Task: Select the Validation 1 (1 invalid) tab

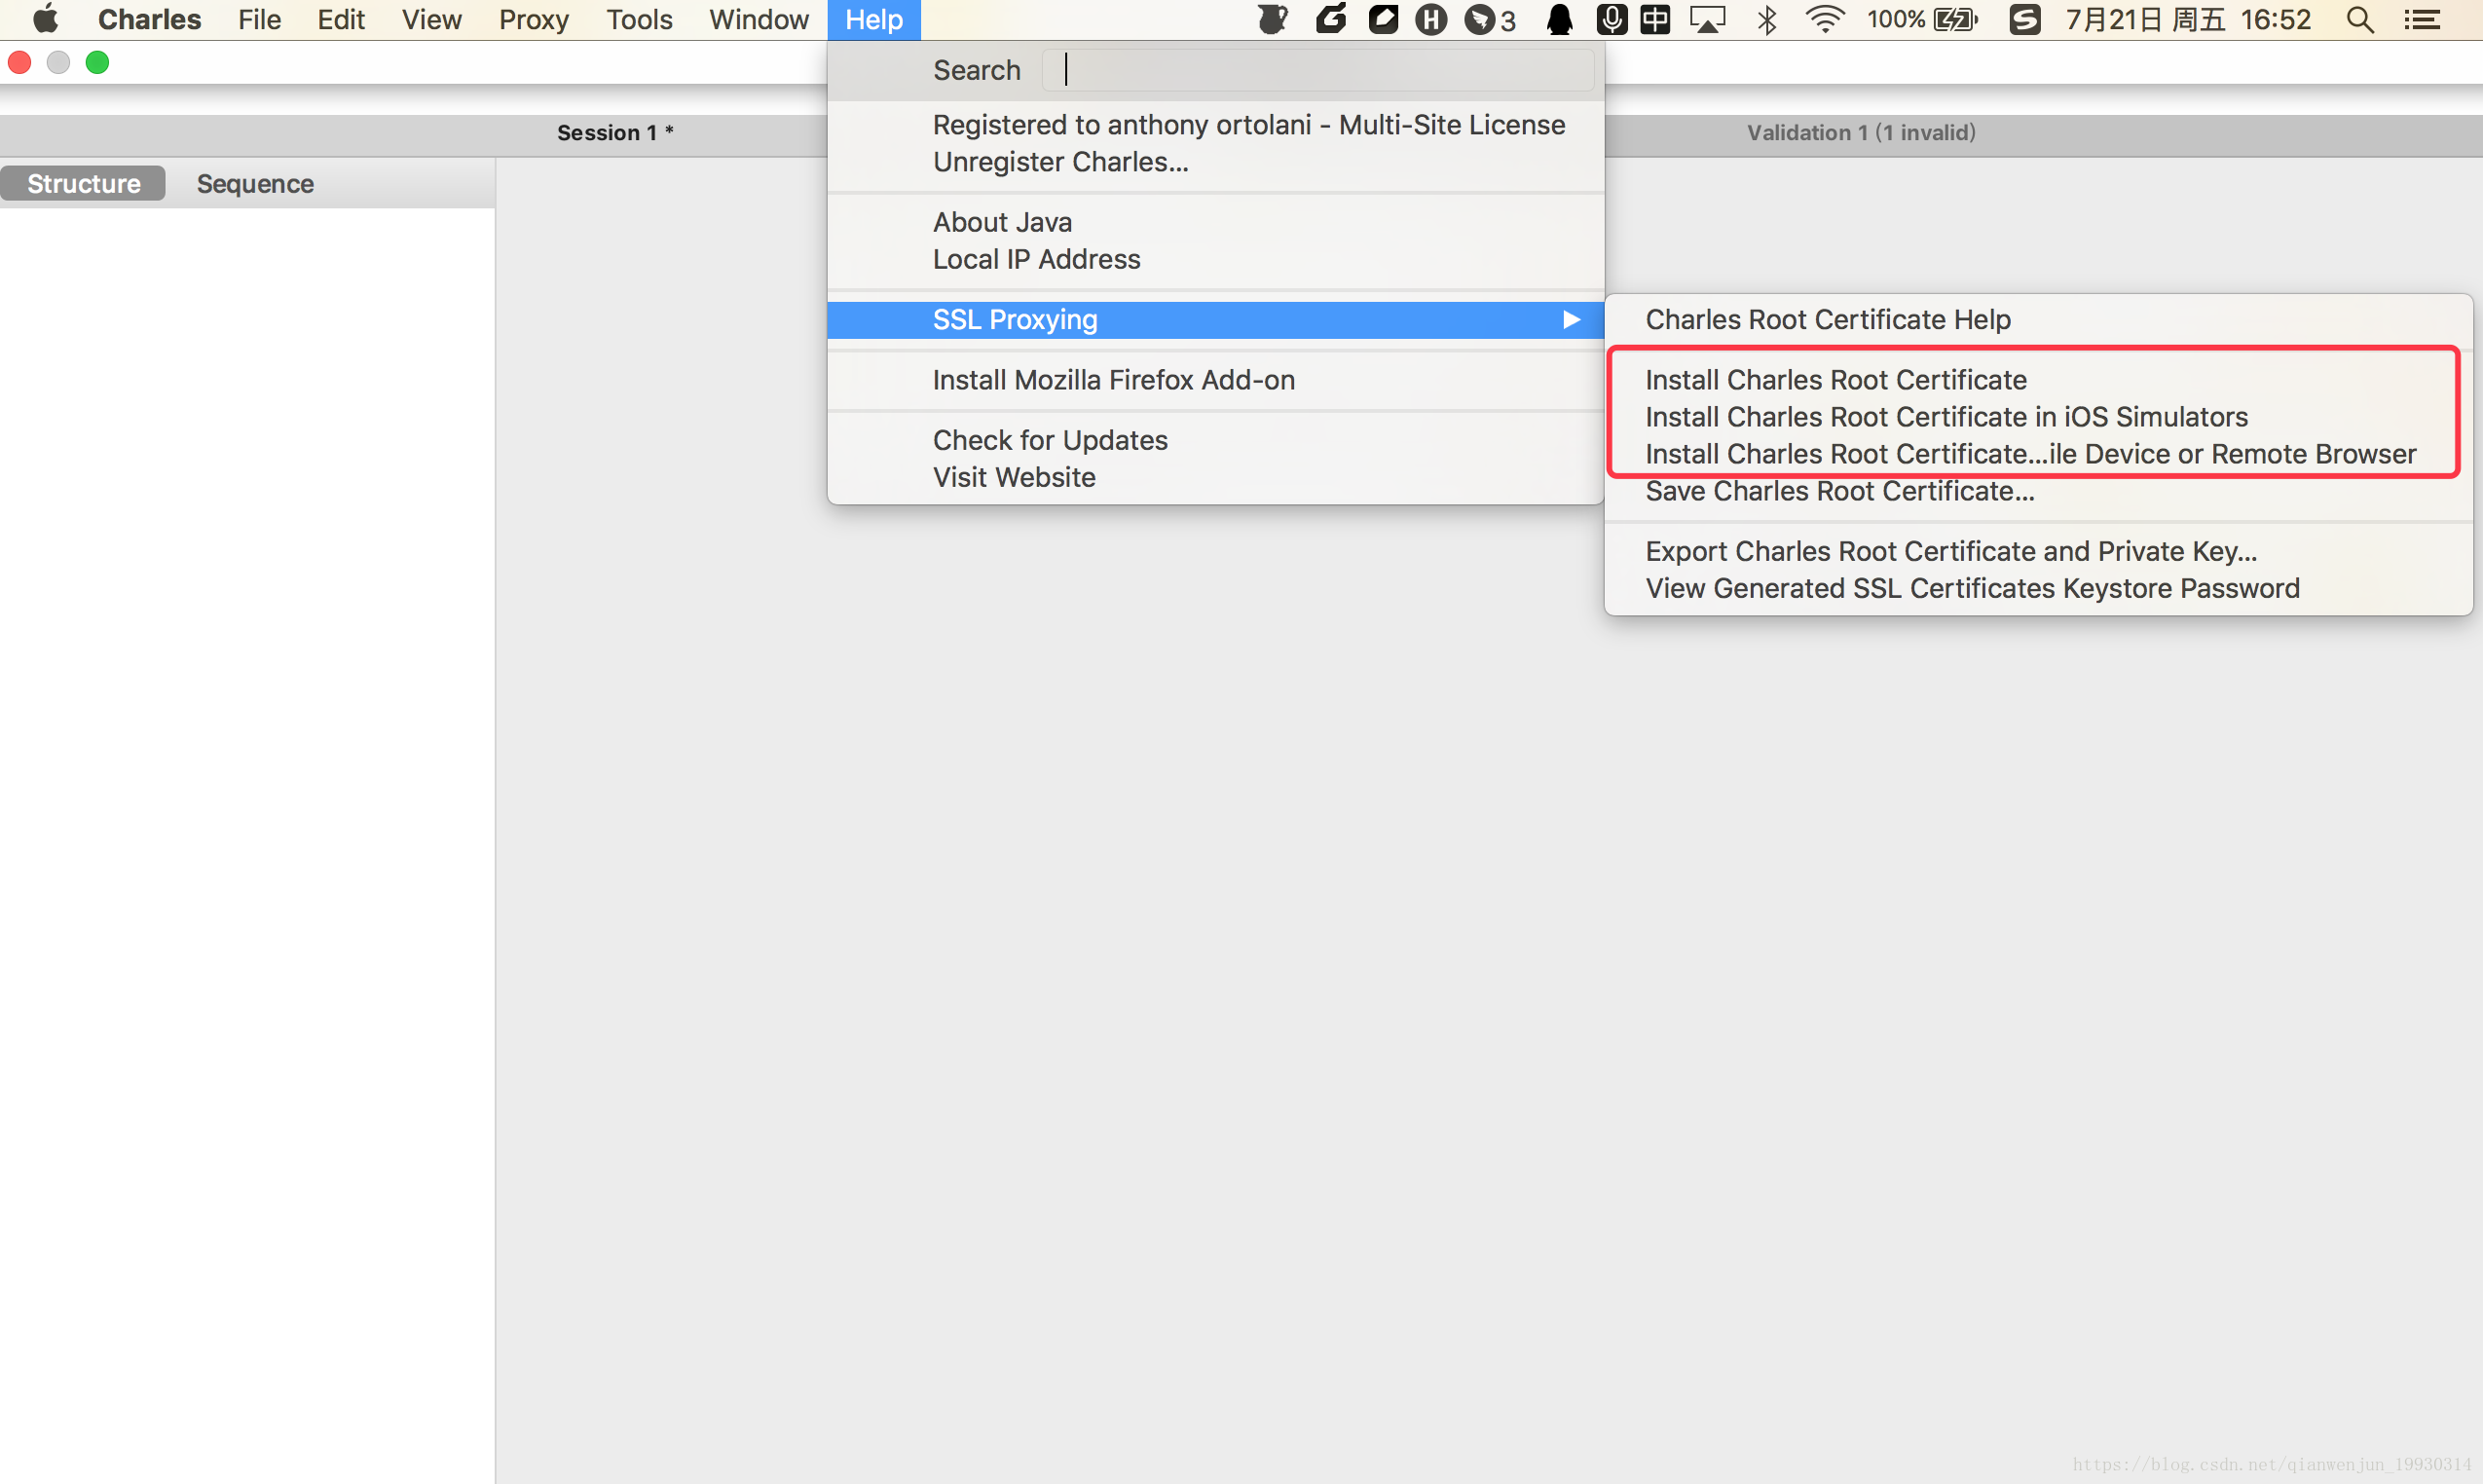Action: pyautogui.click(x=1861, y=133)
